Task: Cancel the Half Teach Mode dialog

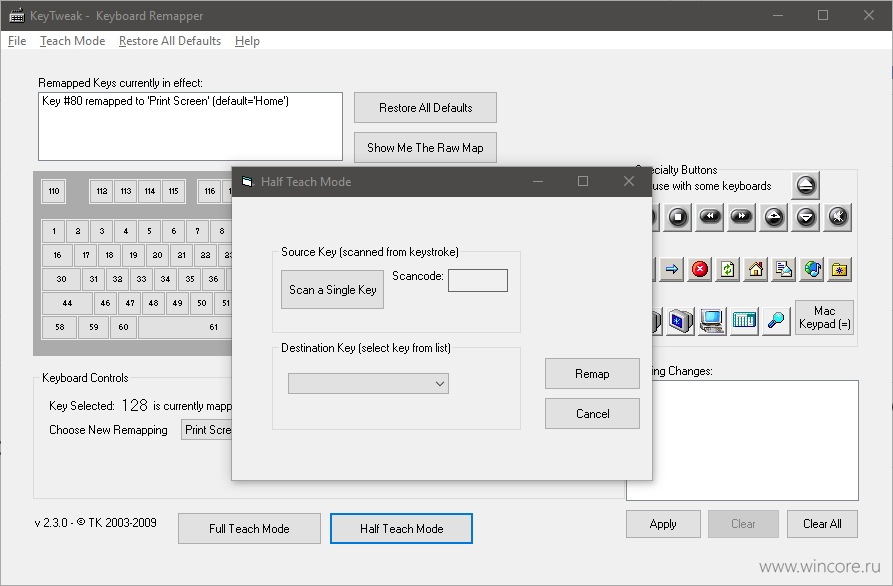Action: (592, 413)
